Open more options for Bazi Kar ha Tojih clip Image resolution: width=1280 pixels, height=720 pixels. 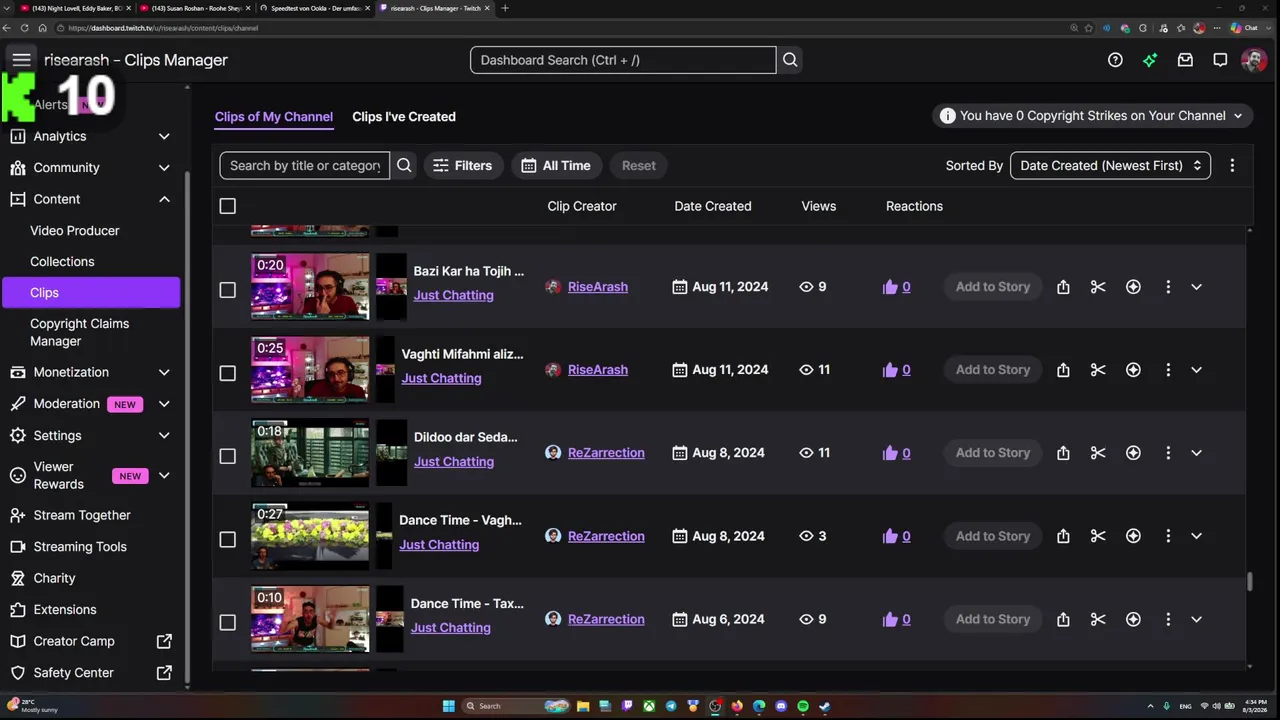click(x=1168, y=287)
